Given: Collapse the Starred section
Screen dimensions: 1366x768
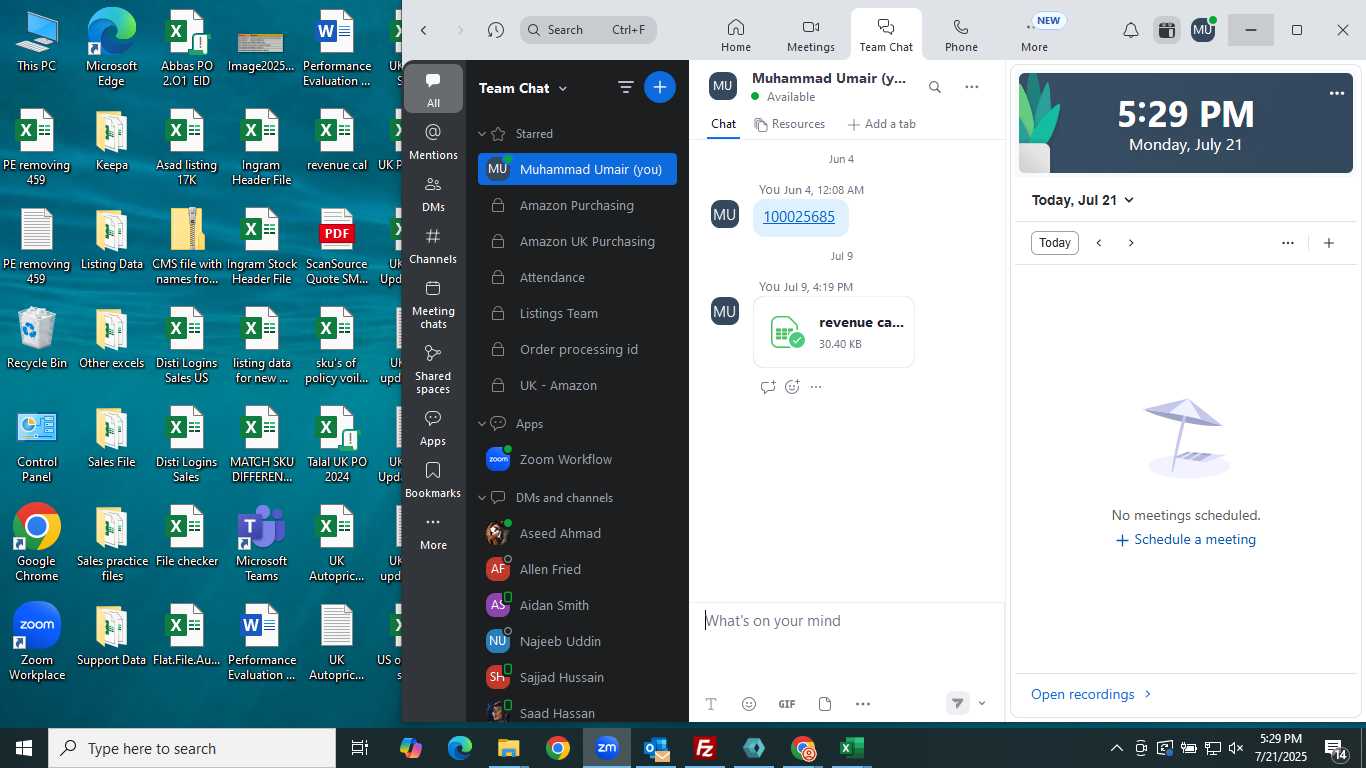Looking at the screenshot, I should point(483,133).
